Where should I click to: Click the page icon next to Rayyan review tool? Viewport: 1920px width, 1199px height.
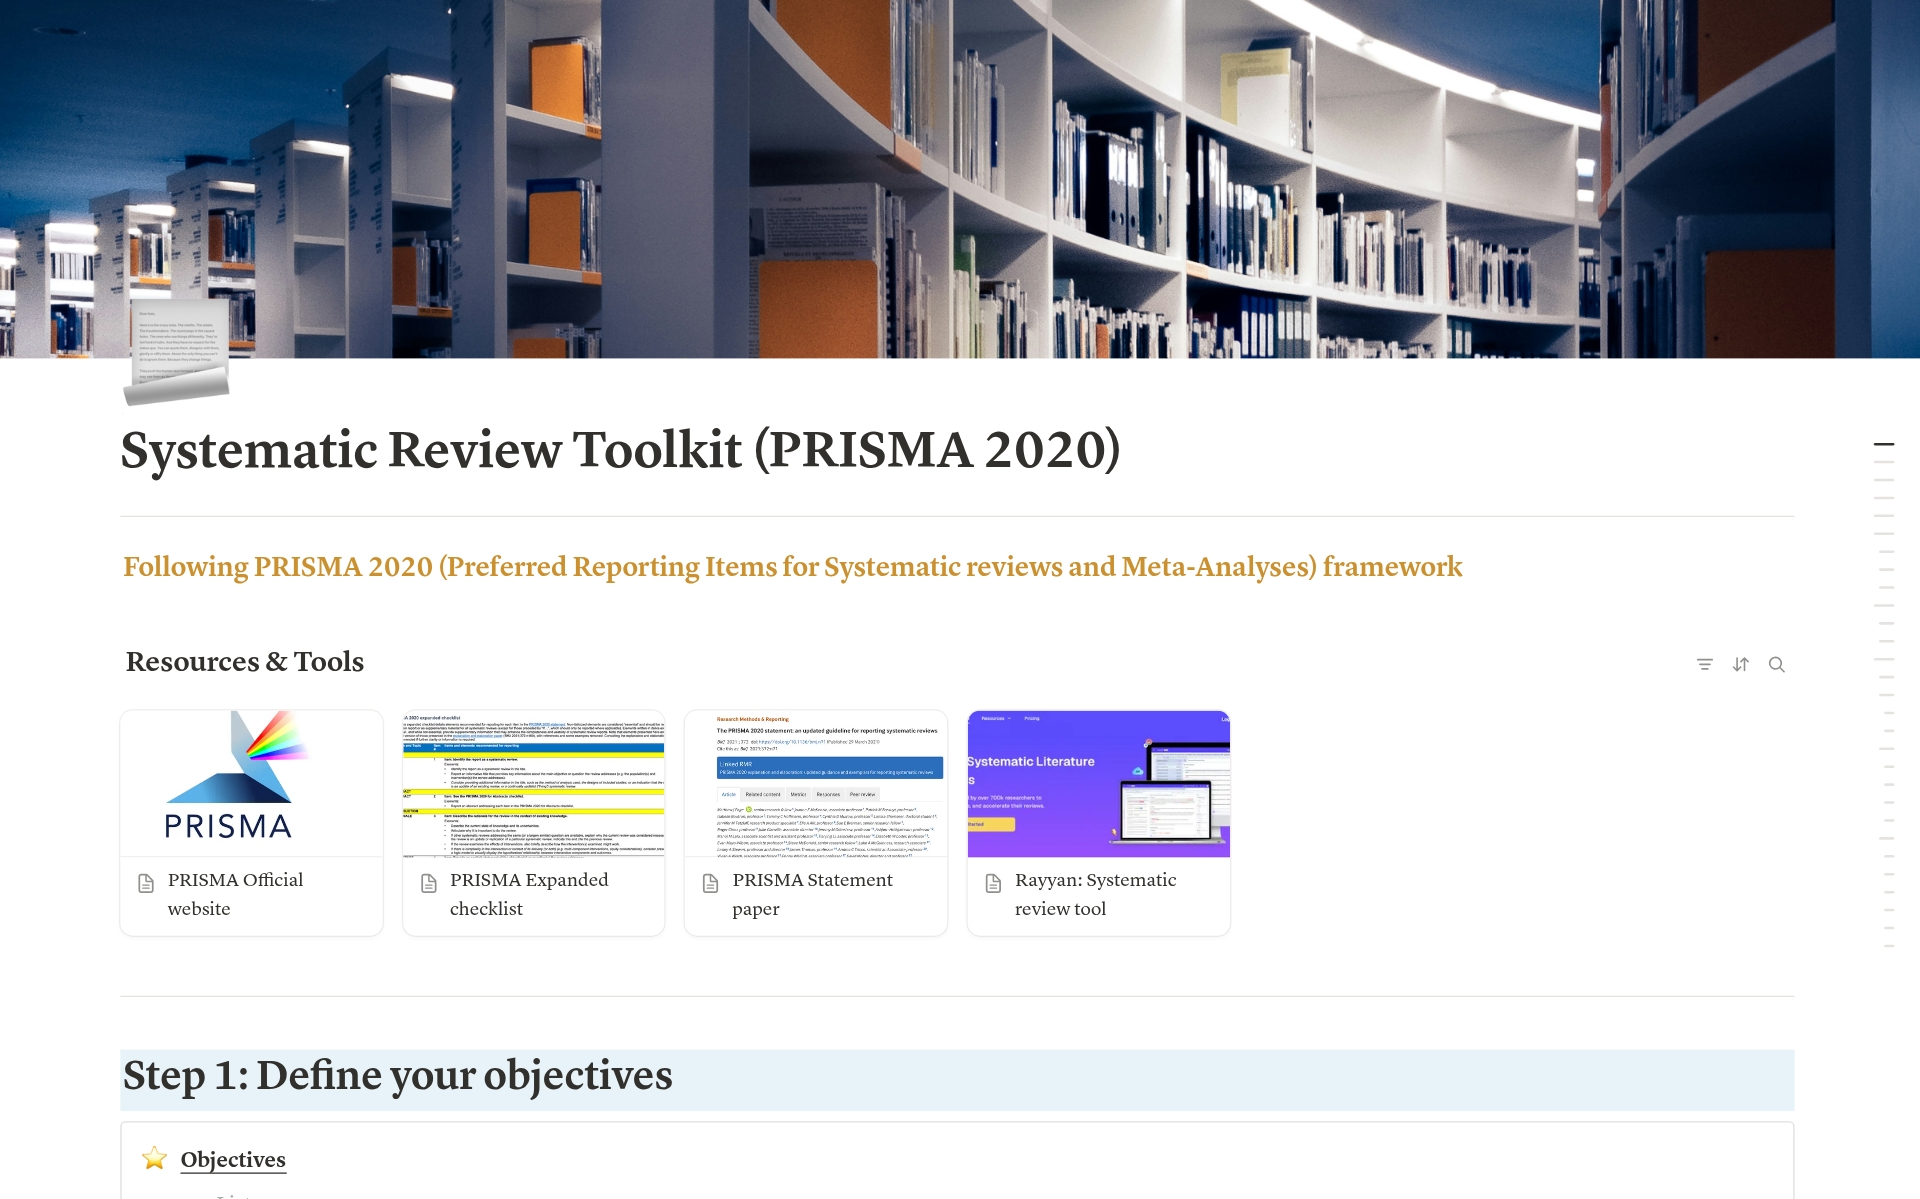coord(993,883)
